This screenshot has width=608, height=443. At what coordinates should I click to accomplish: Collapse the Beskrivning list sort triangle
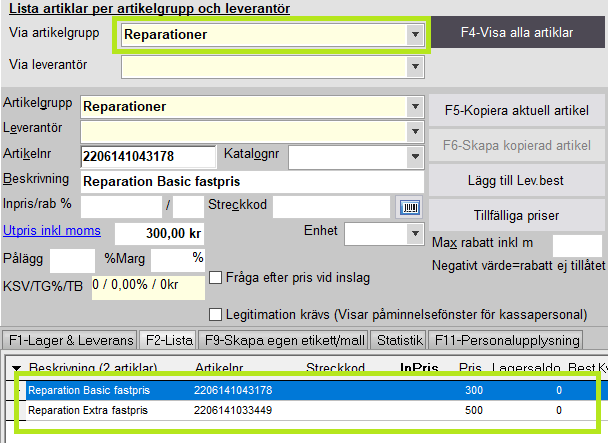click(15, 368)
